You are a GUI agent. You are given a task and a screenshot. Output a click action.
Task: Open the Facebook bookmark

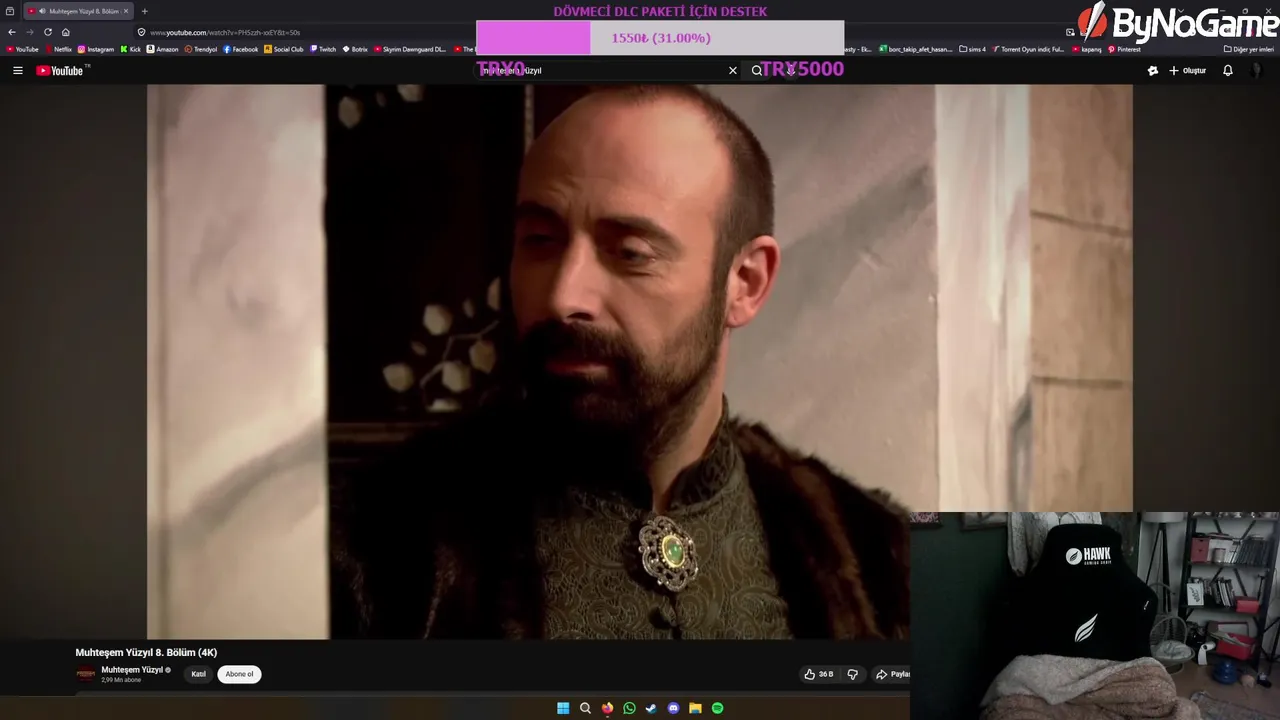241,49
